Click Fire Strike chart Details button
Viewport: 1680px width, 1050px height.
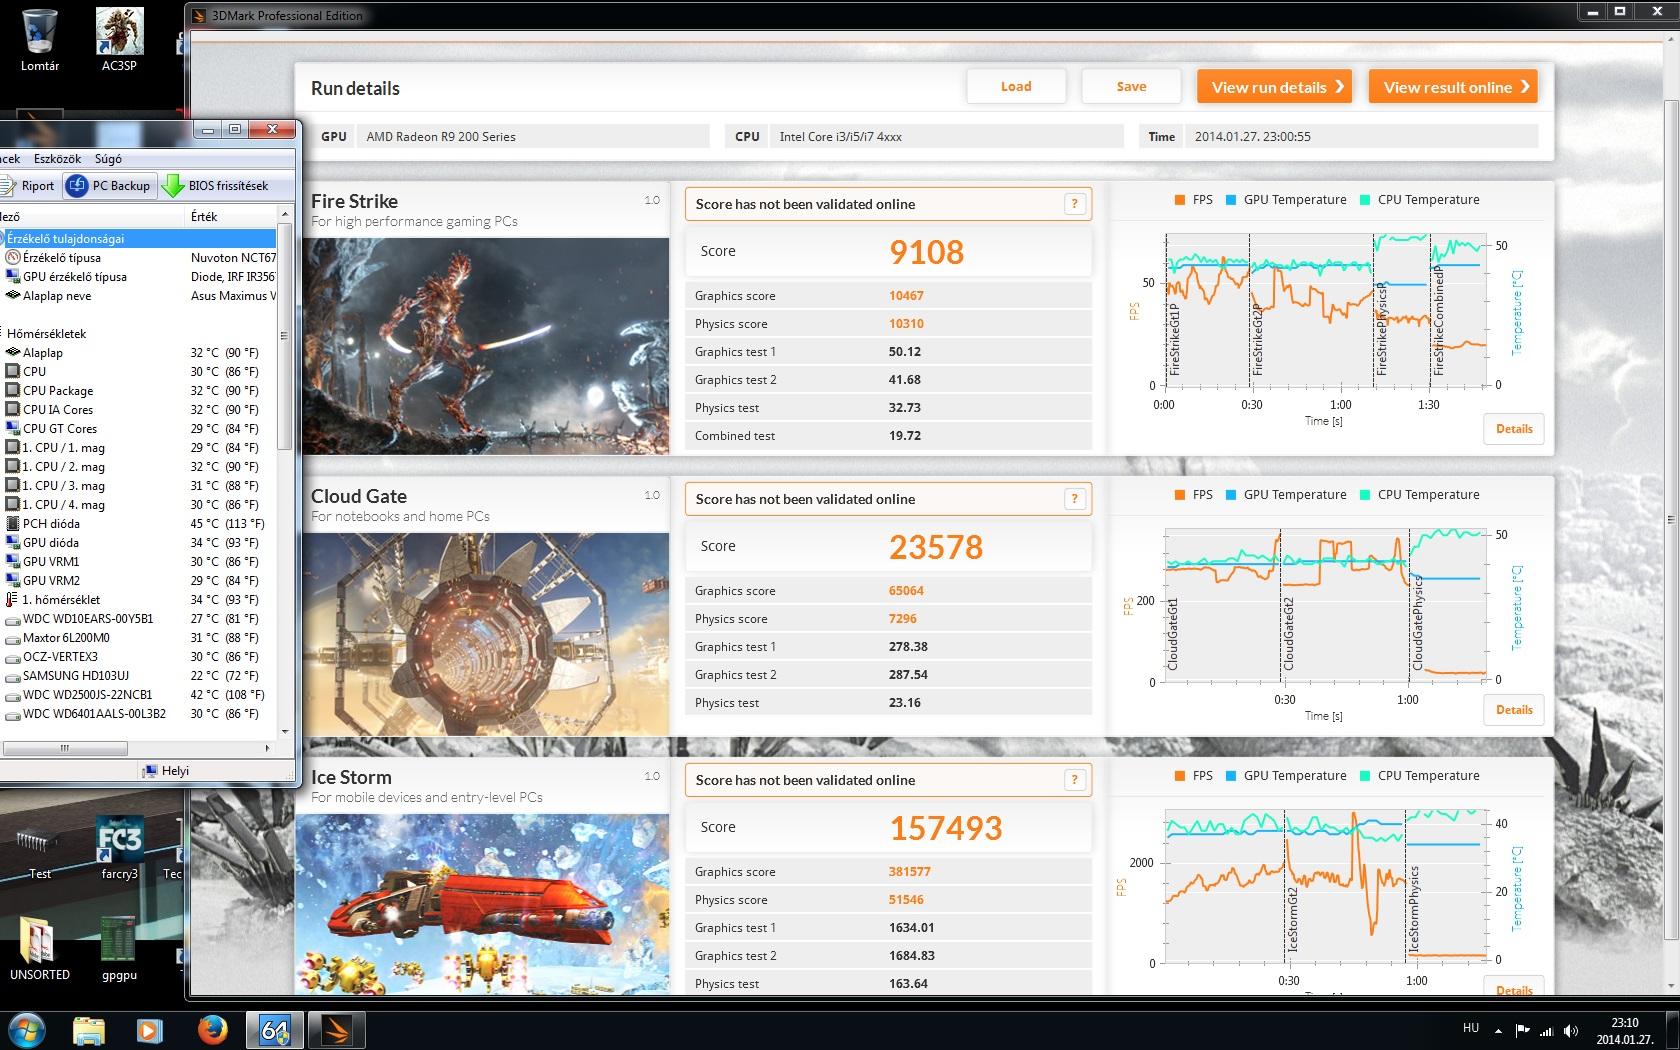(1514, 429)
